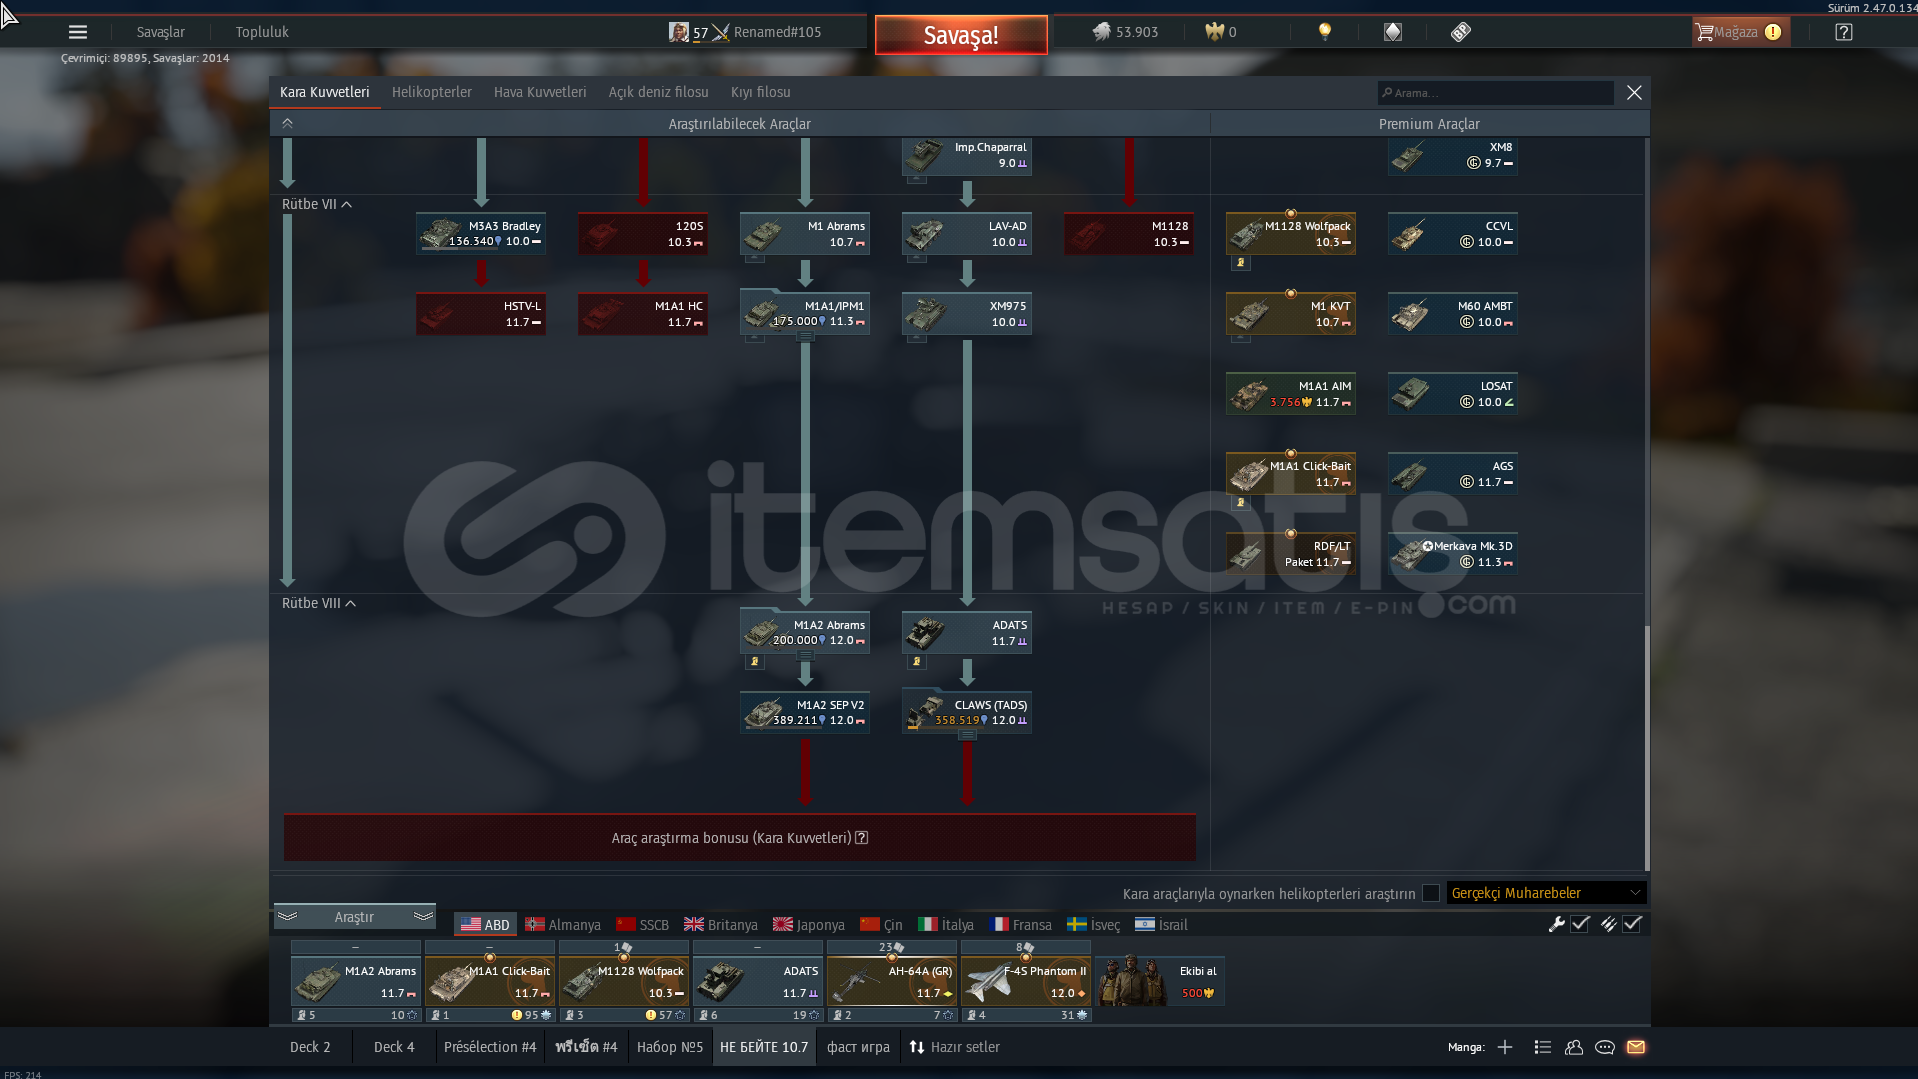Image resolution: width=1918 pixels, height=1079 pixels.
Task: Select Çin nation flag tab
Action: (881, 925)
